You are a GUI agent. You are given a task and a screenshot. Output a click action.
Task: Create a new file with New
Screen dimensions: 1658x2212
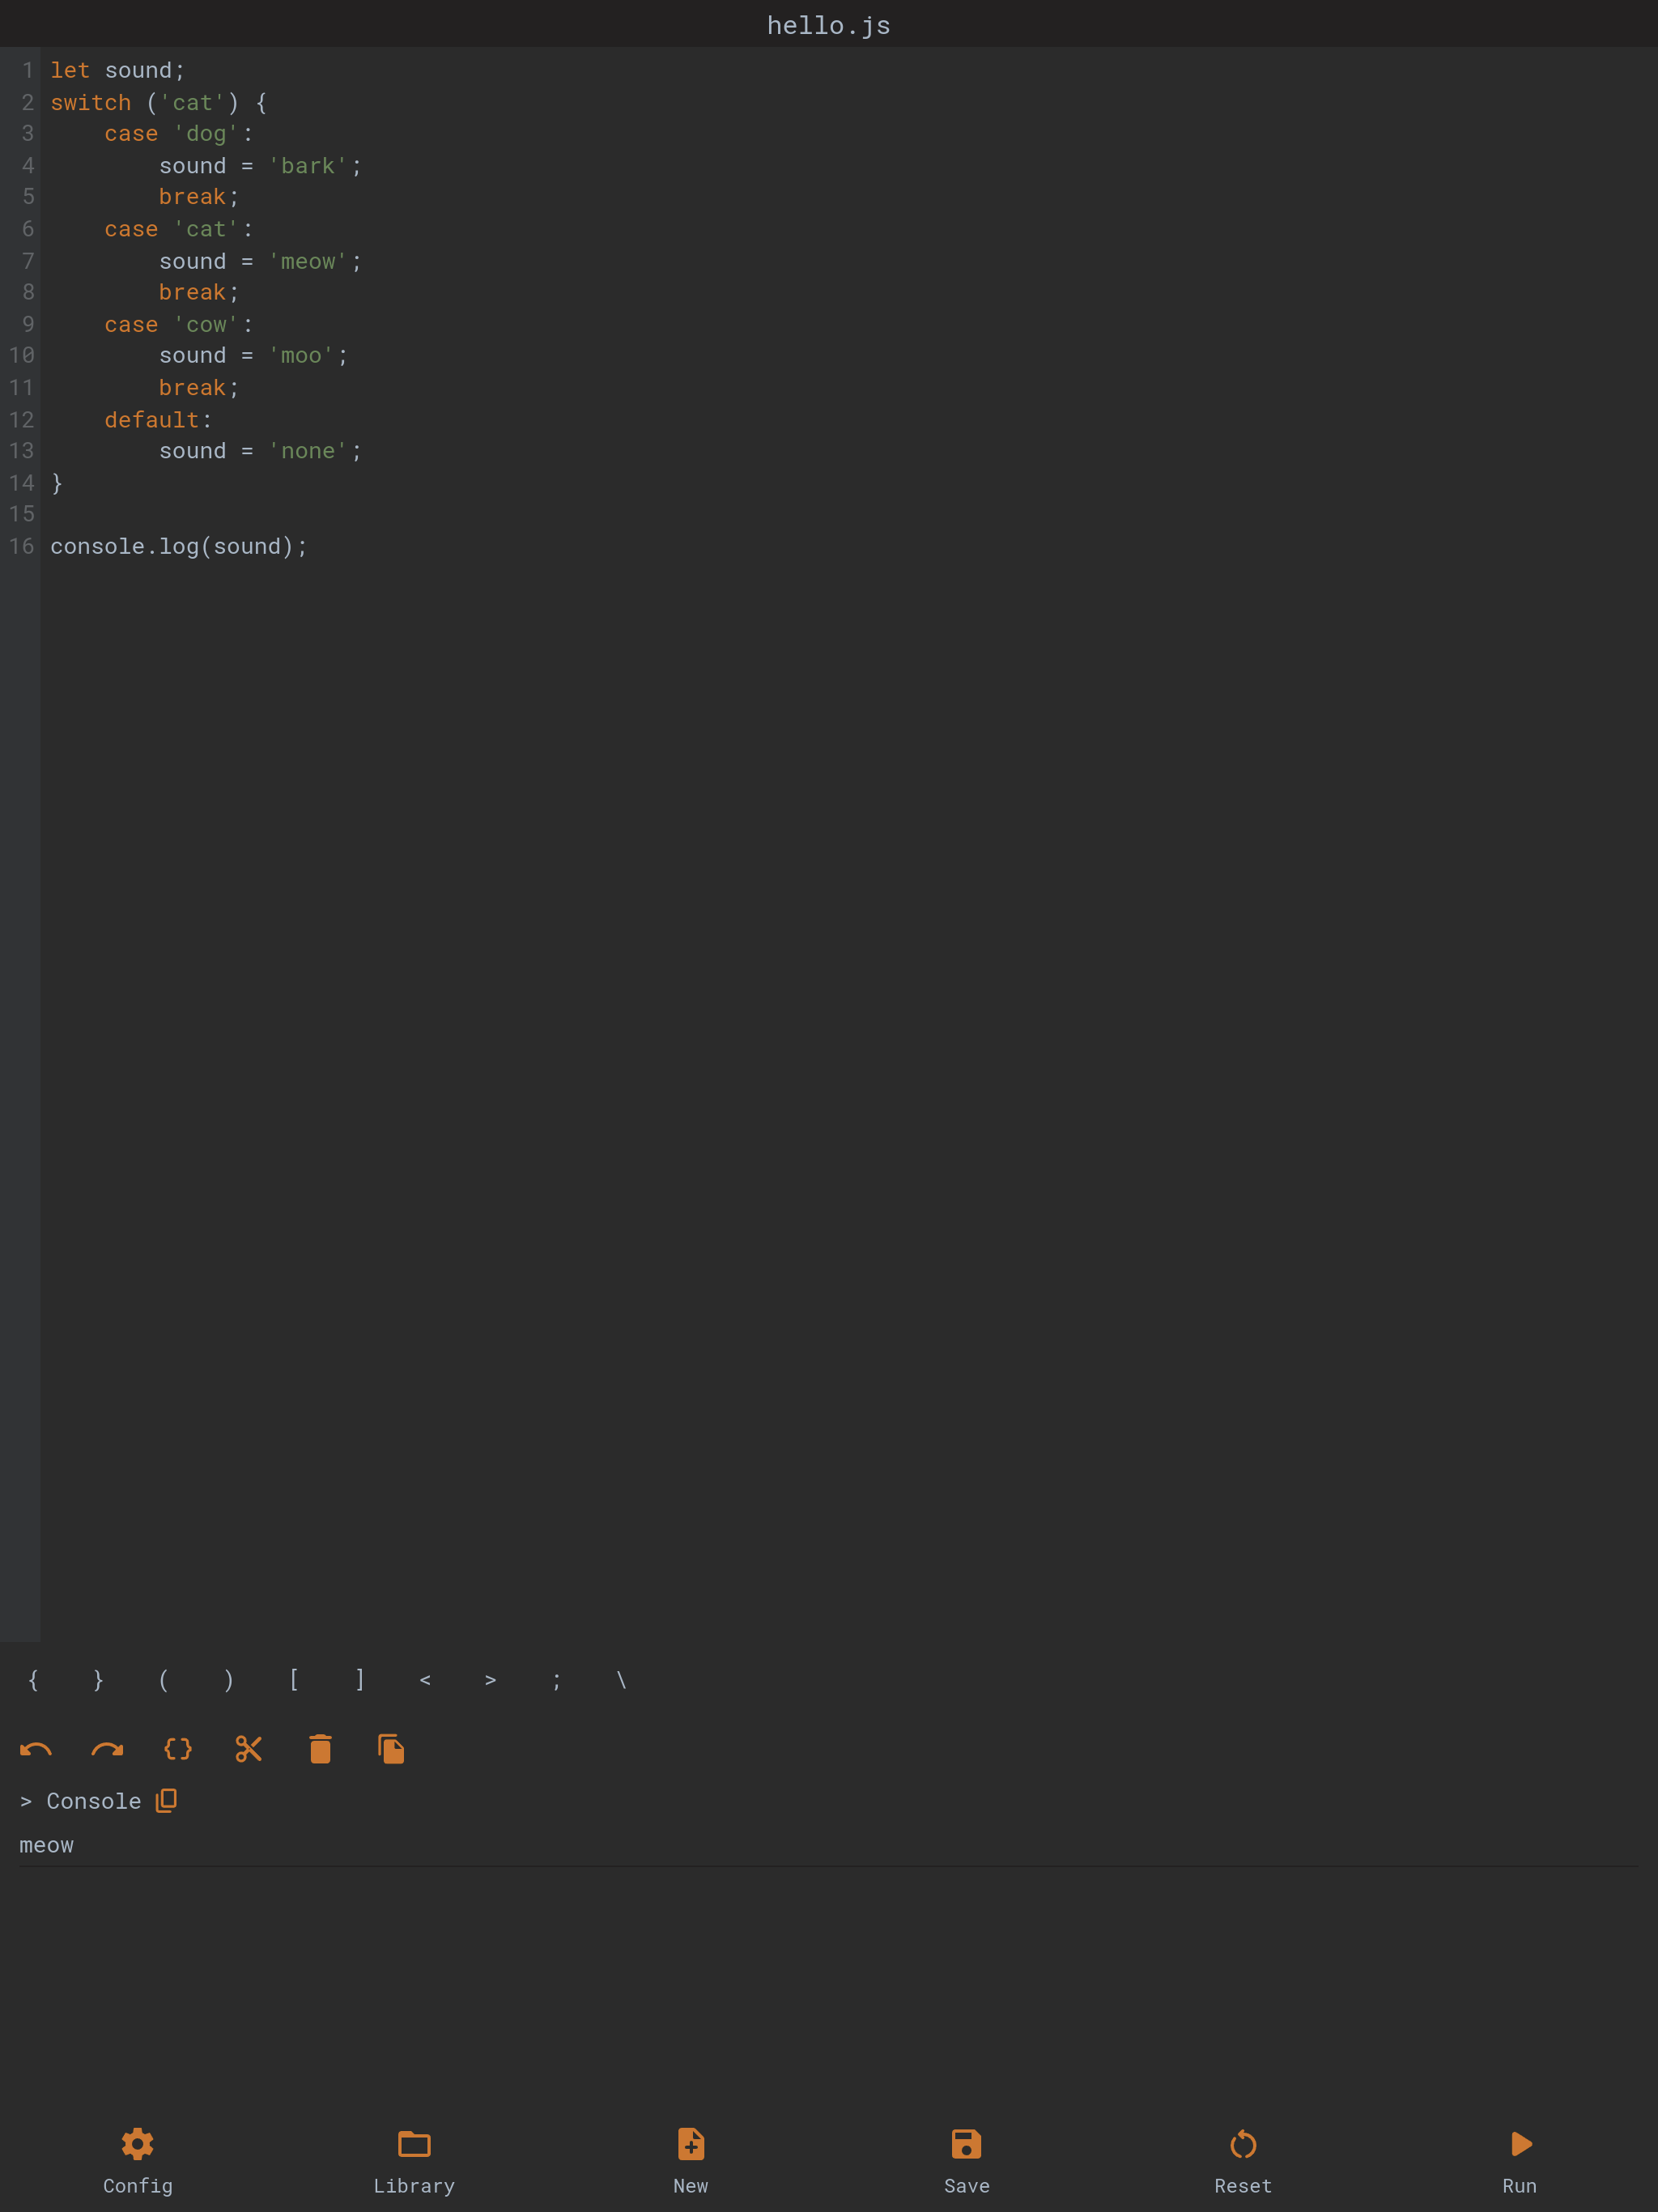[691, 2161]
